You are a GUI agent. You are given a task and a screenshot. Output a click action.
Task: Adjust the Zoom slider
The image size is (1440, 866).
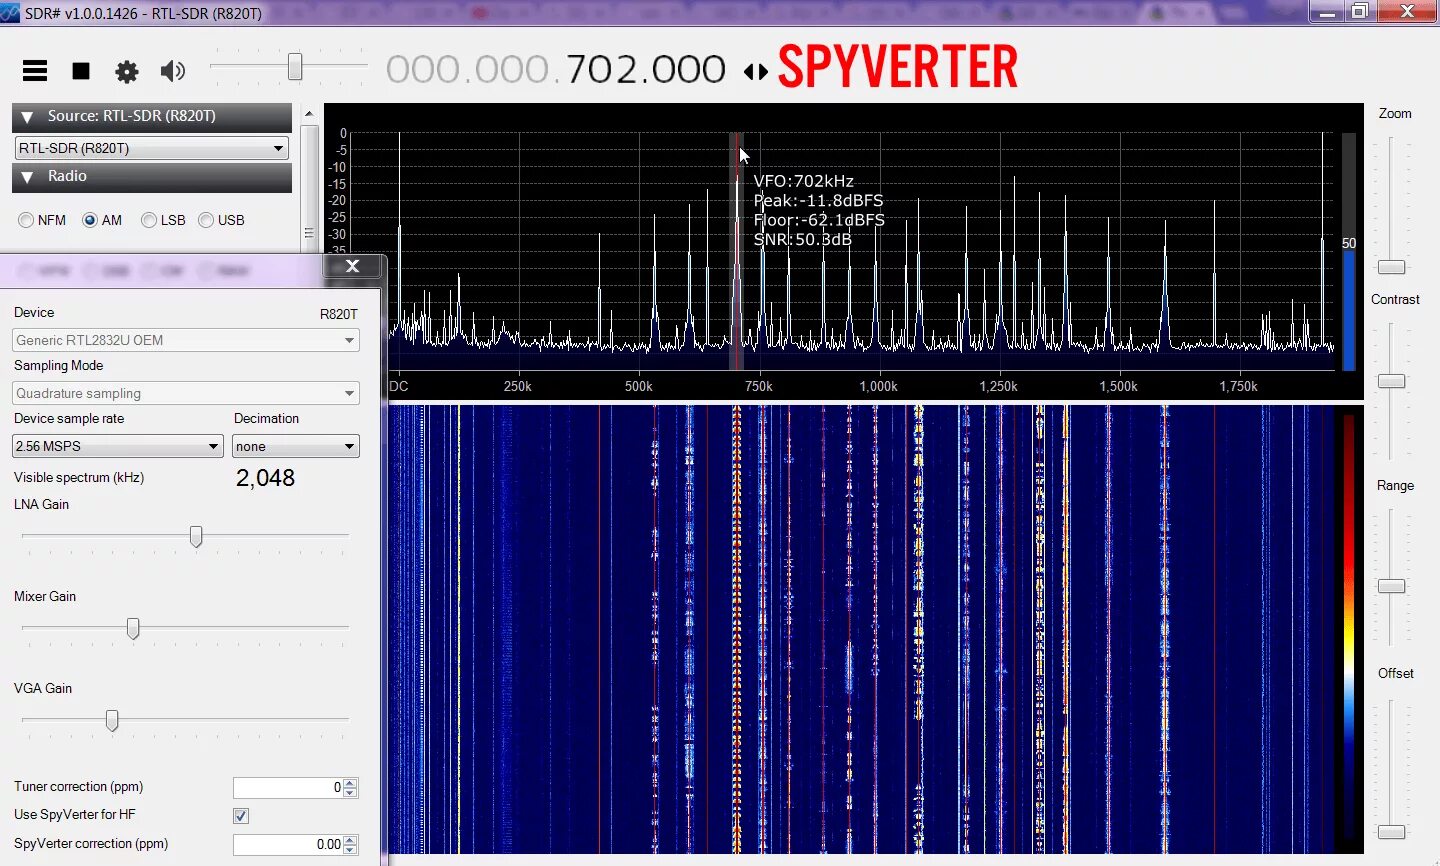pyautogui.click(x=1392, y=267)
